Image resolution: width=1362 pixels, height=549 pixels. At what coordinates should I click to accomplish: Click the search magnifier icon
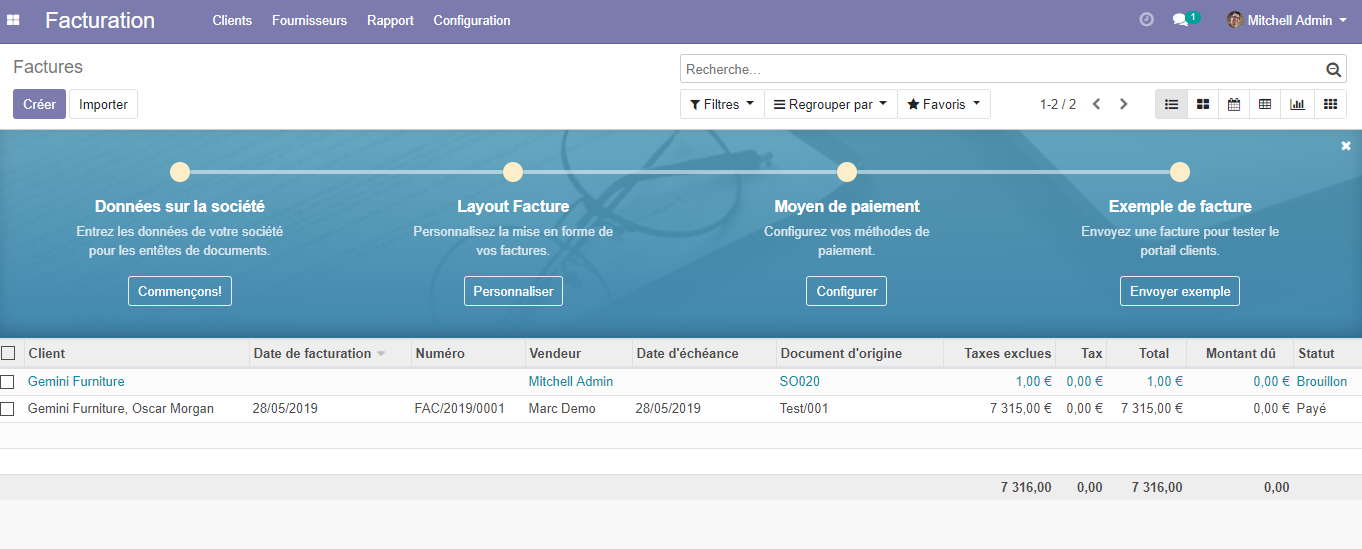[1333, 70]
